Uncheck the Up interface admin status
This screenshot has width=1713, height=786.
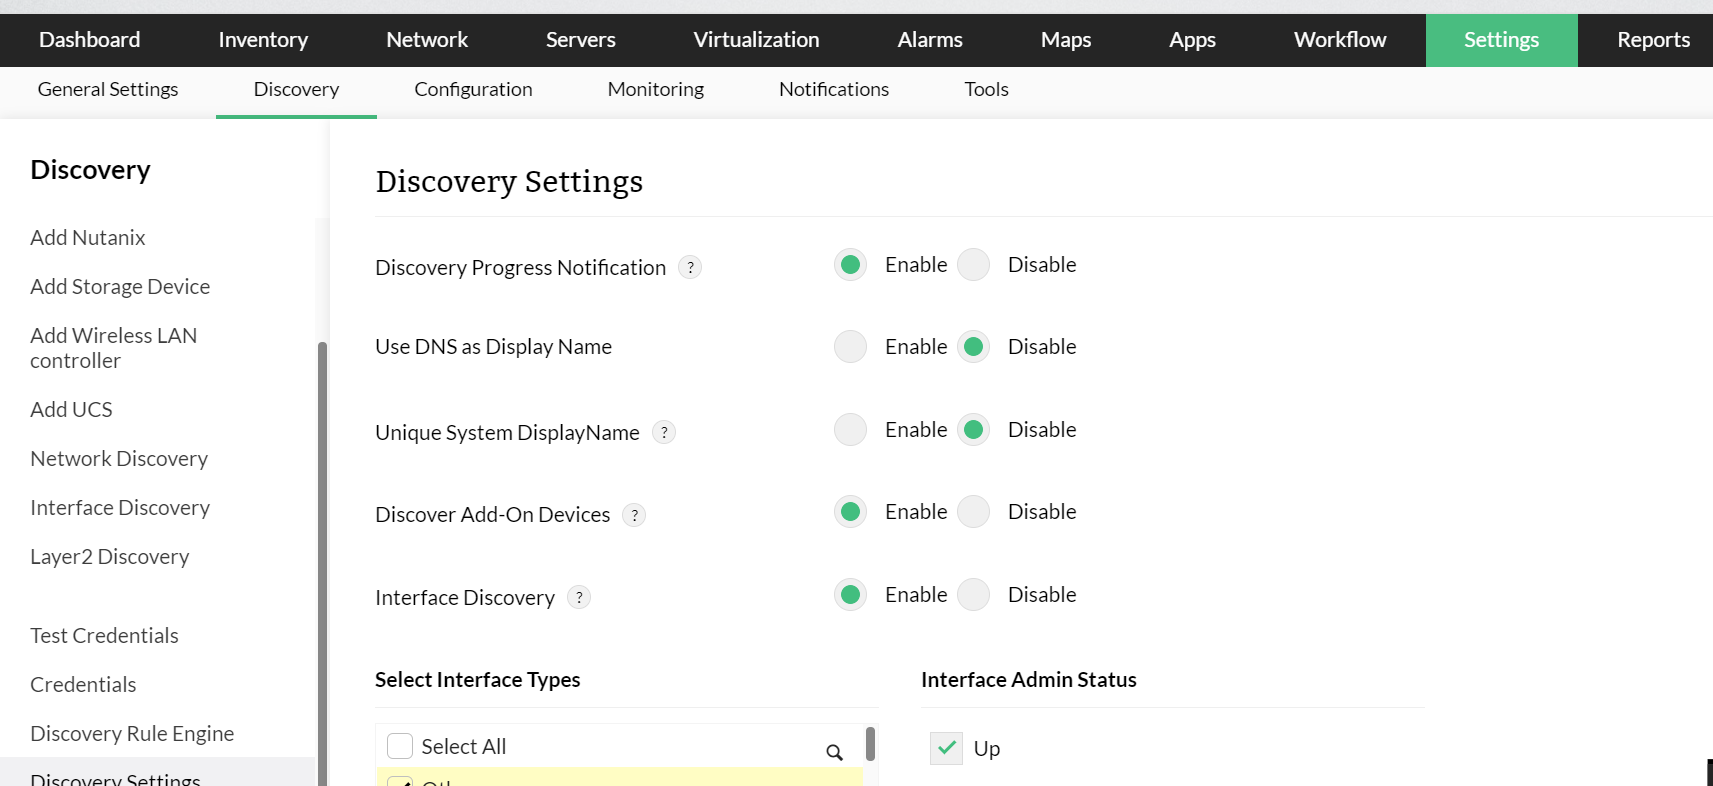[946, 748]
